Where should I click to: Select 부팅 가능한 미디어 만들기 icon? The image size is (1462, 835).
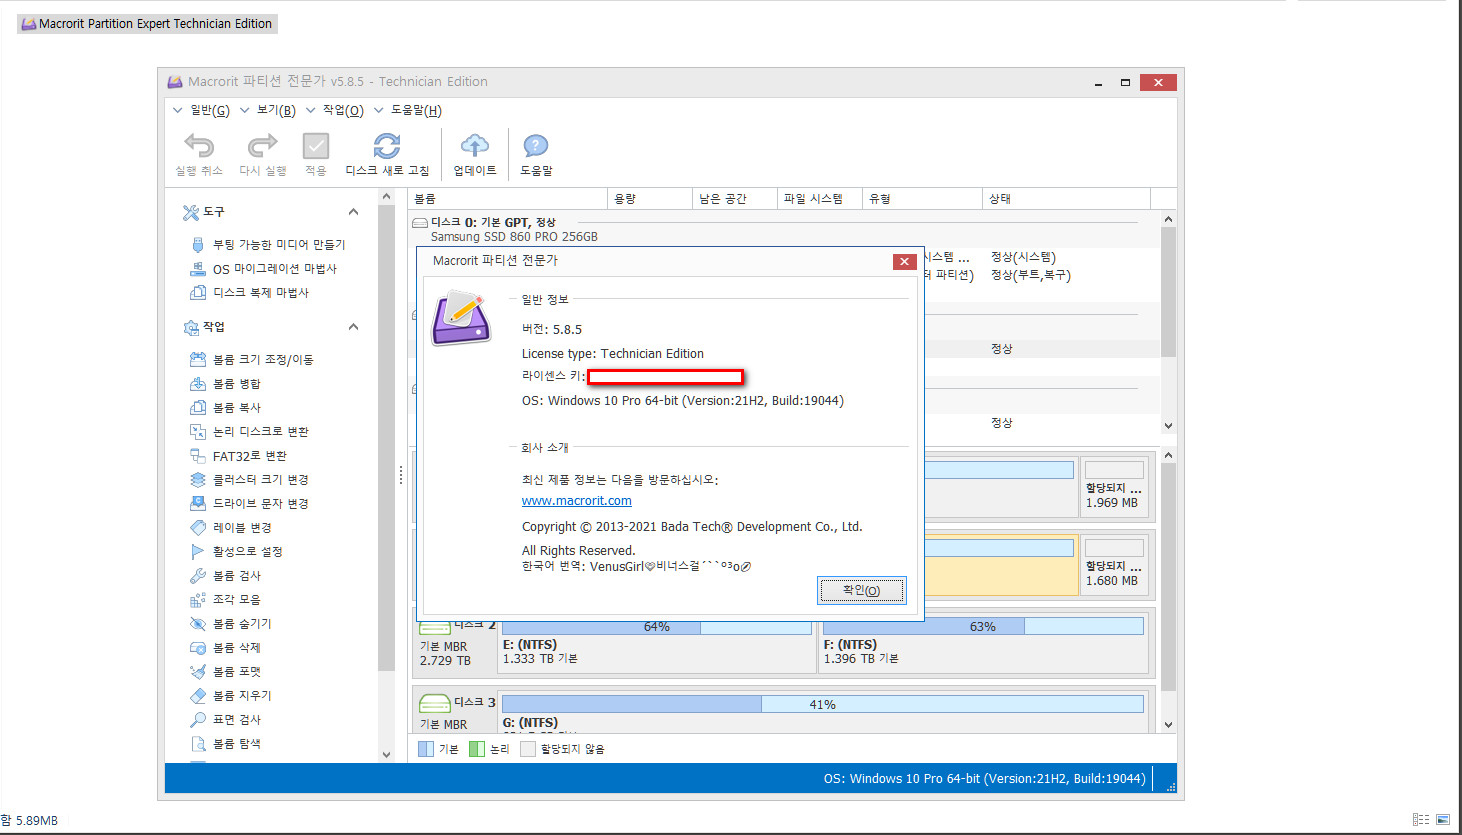pyautogui.click(x=198, y=244)
